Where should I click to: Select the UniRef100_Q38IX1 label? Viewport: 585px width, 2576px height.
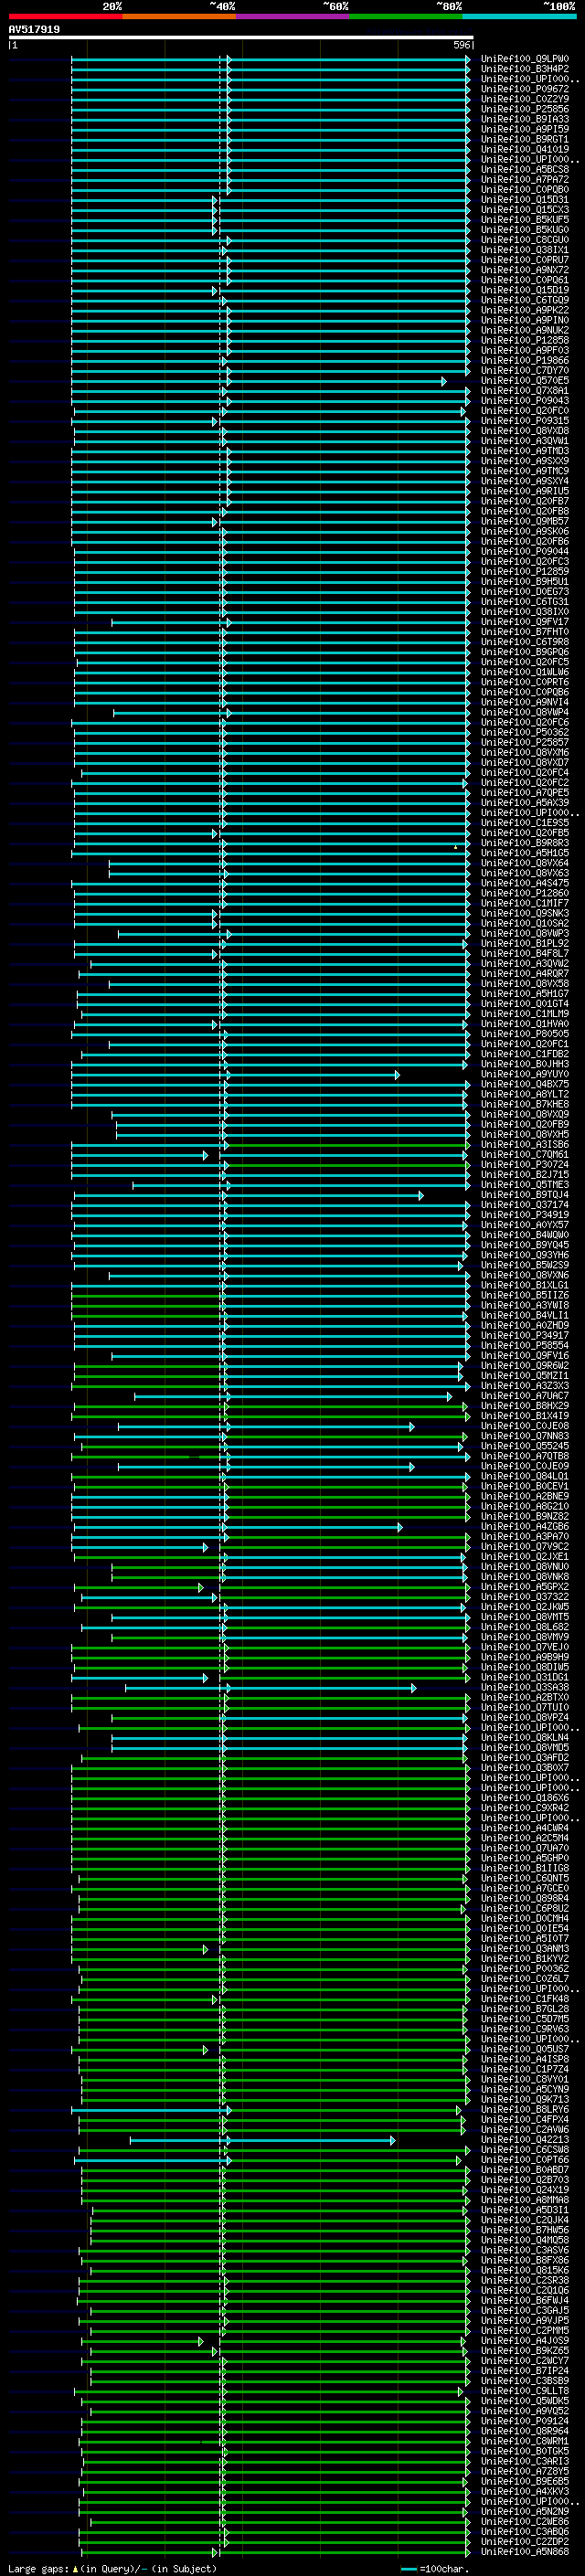[x=525, y=250]
